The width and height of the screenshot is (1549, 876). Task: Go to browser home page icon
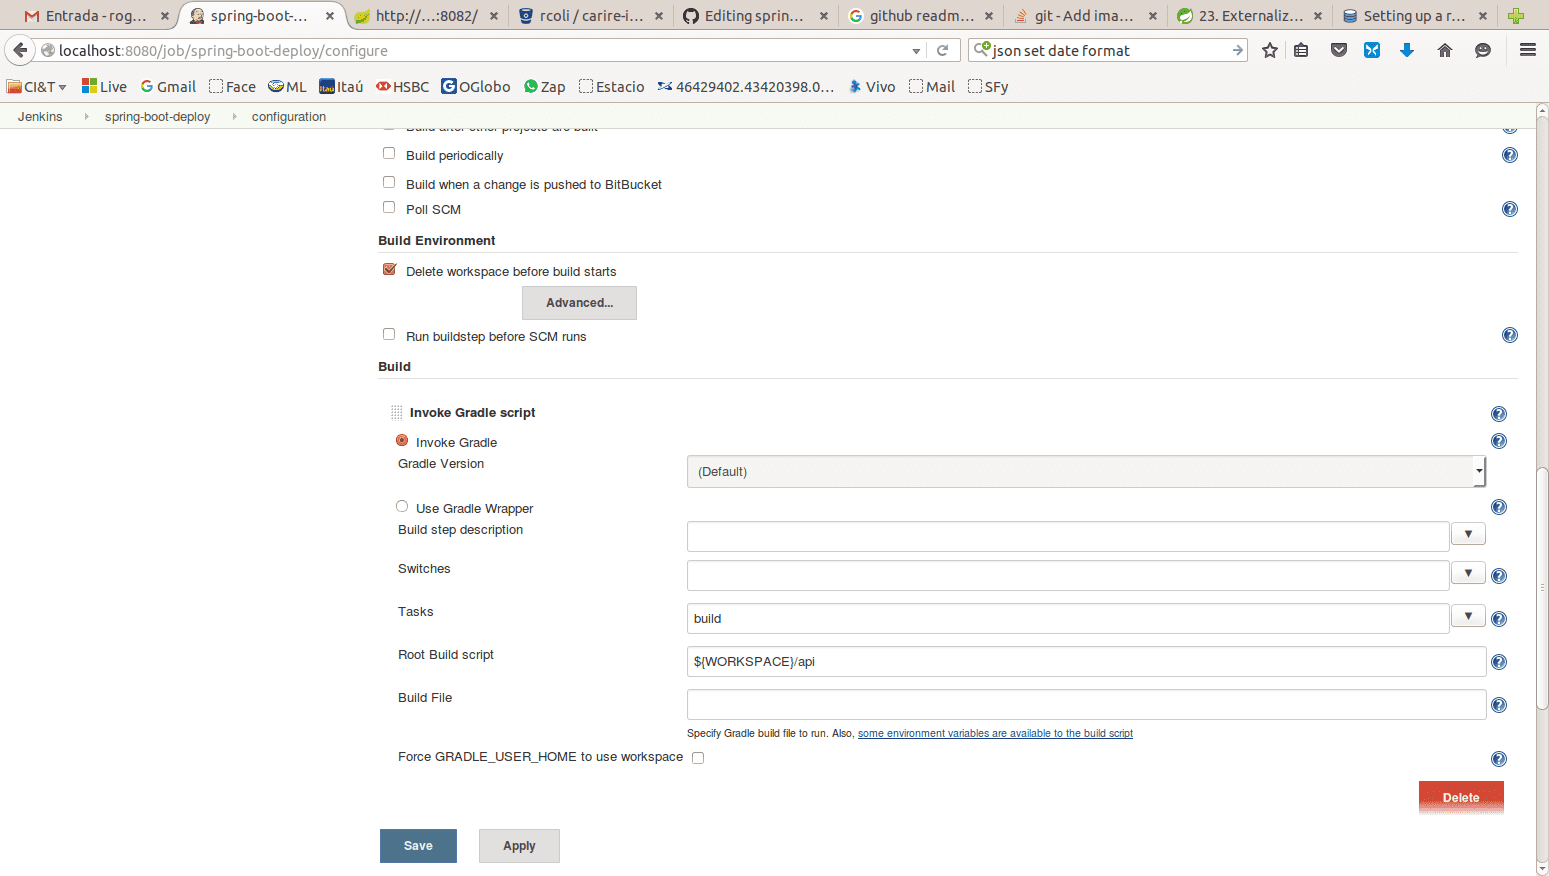pos(1445,50)
